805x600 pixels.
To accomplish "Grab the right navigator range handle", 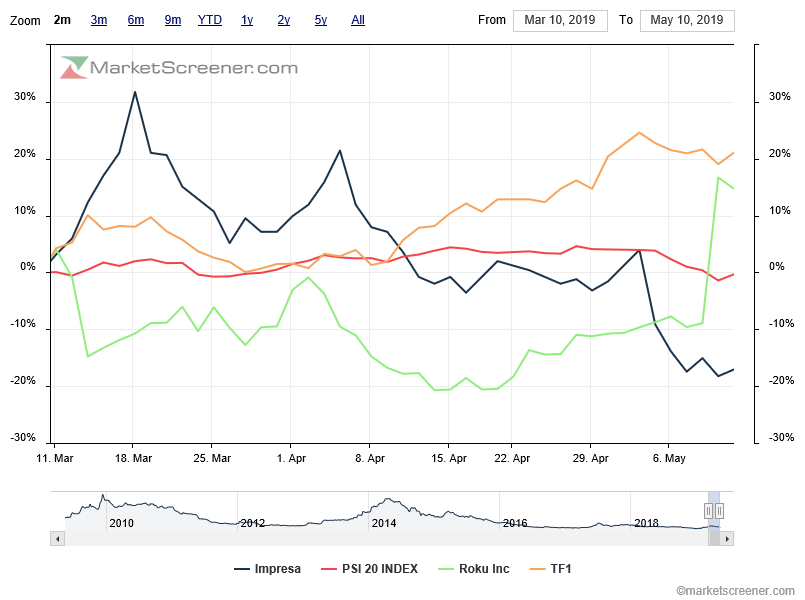I will coord(720,511).
